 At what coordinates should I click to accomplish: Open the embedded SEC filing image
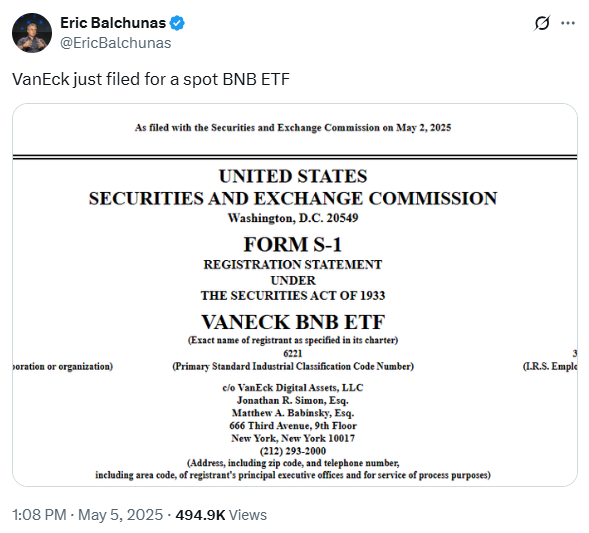(x=295, y=295)
